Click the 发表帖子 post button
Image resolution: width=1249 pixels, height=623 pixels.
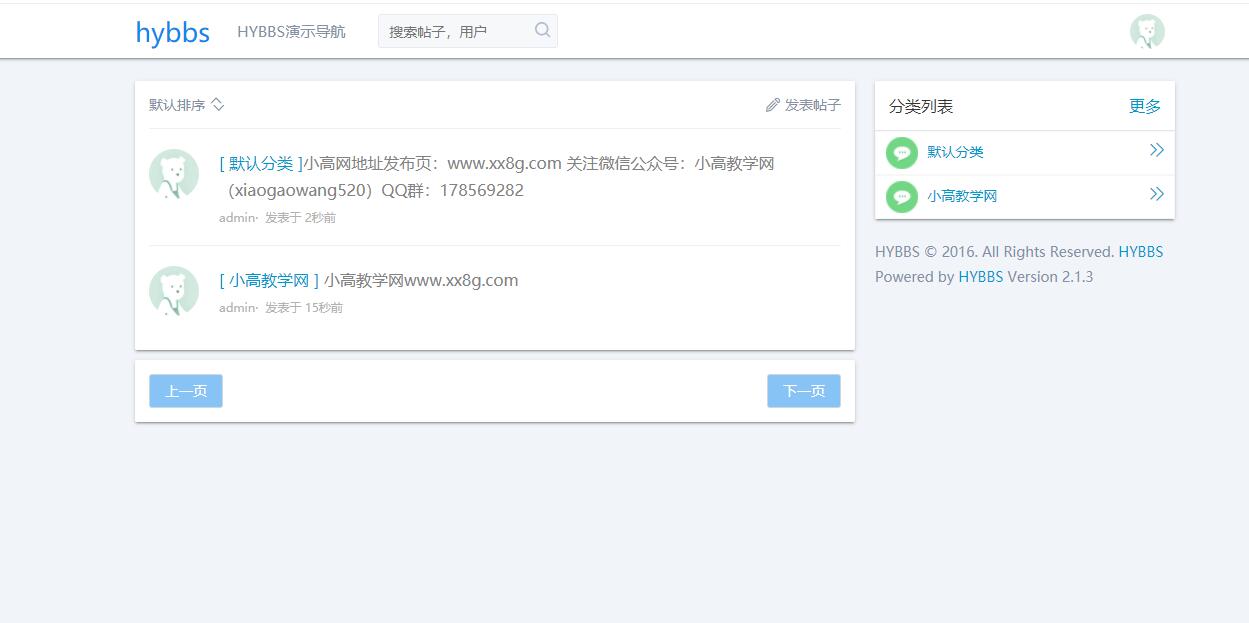pyautogui.click(x=803, y=105)
